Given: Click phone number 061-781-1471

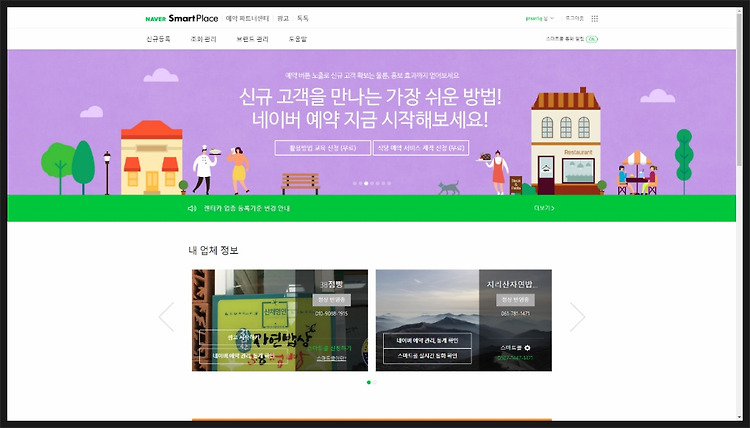Looking at the screenshot, I should pyautogui.click(x=515, y=314).
